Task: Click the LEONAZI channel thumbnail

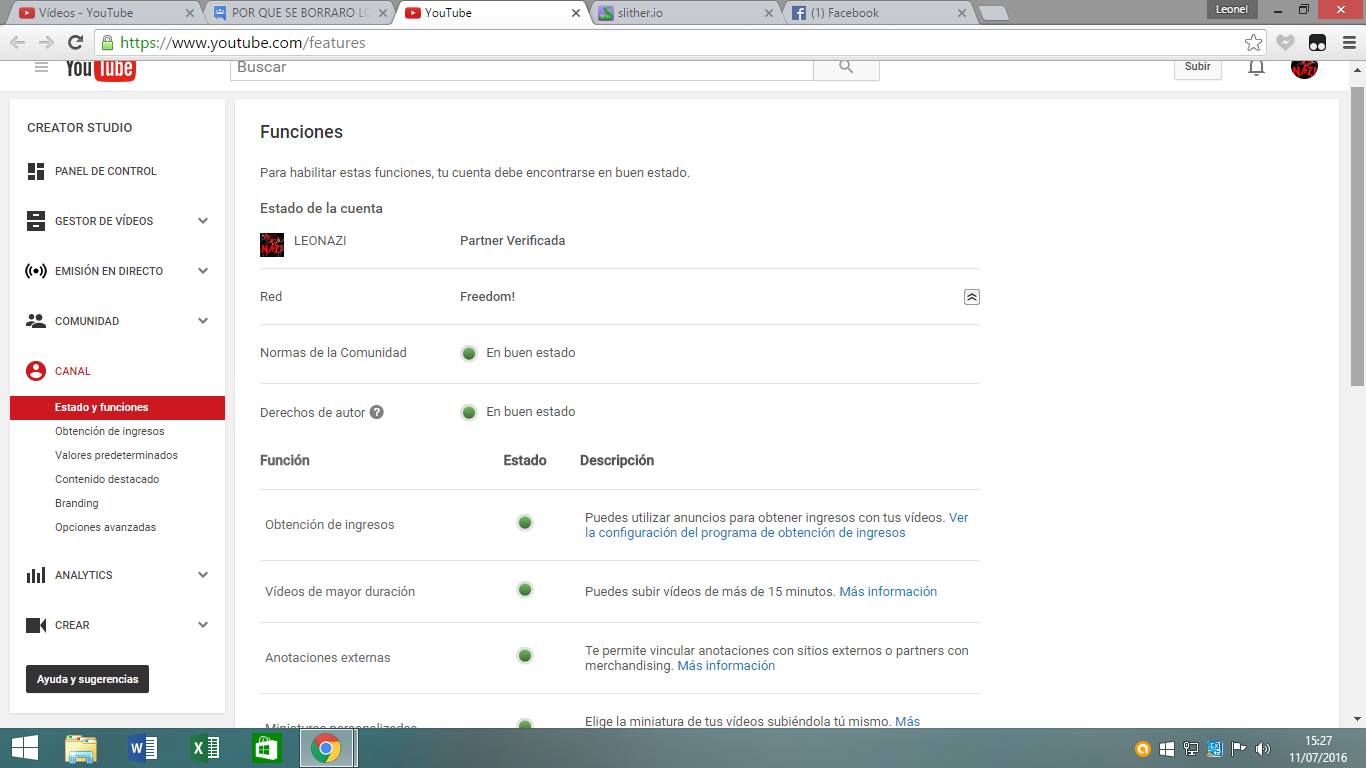Action: (x=272, y=244)
